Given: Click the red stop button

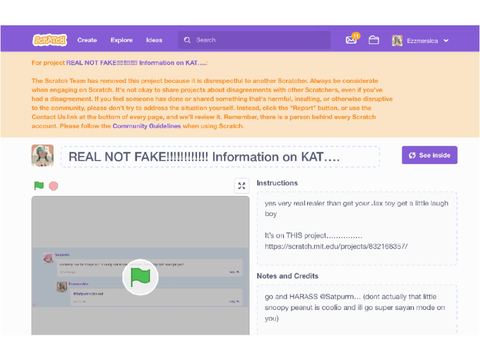Looking at the screenshot, I should coord(53,186).
